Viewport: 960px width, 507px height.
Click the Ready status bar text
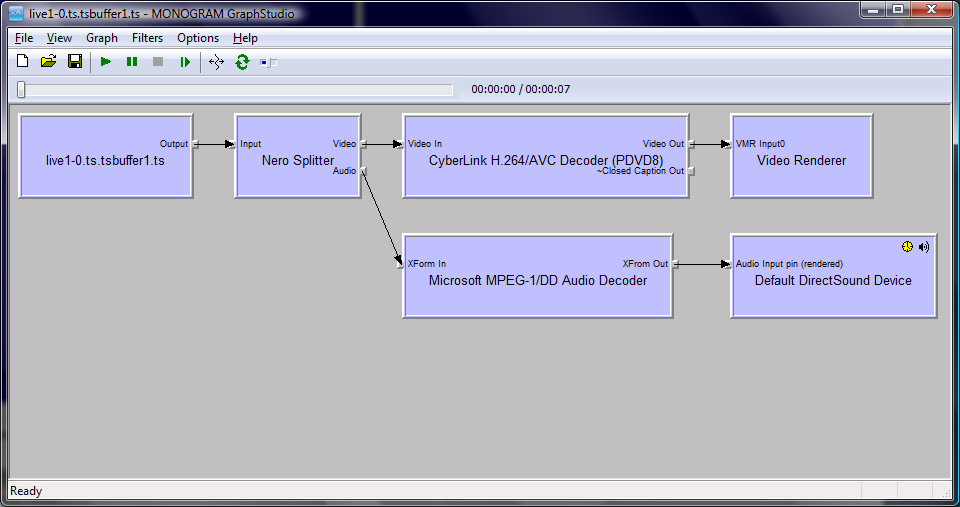pyautogui.click(x=26, y=491)
